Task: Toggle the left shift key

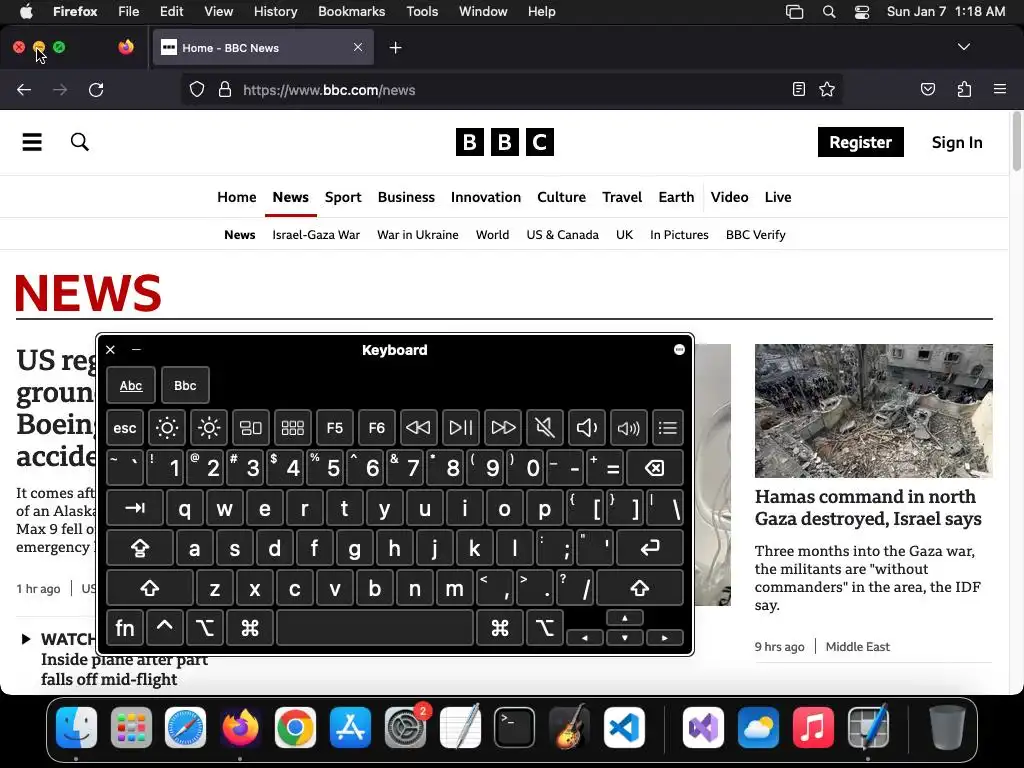Action: 150,588
